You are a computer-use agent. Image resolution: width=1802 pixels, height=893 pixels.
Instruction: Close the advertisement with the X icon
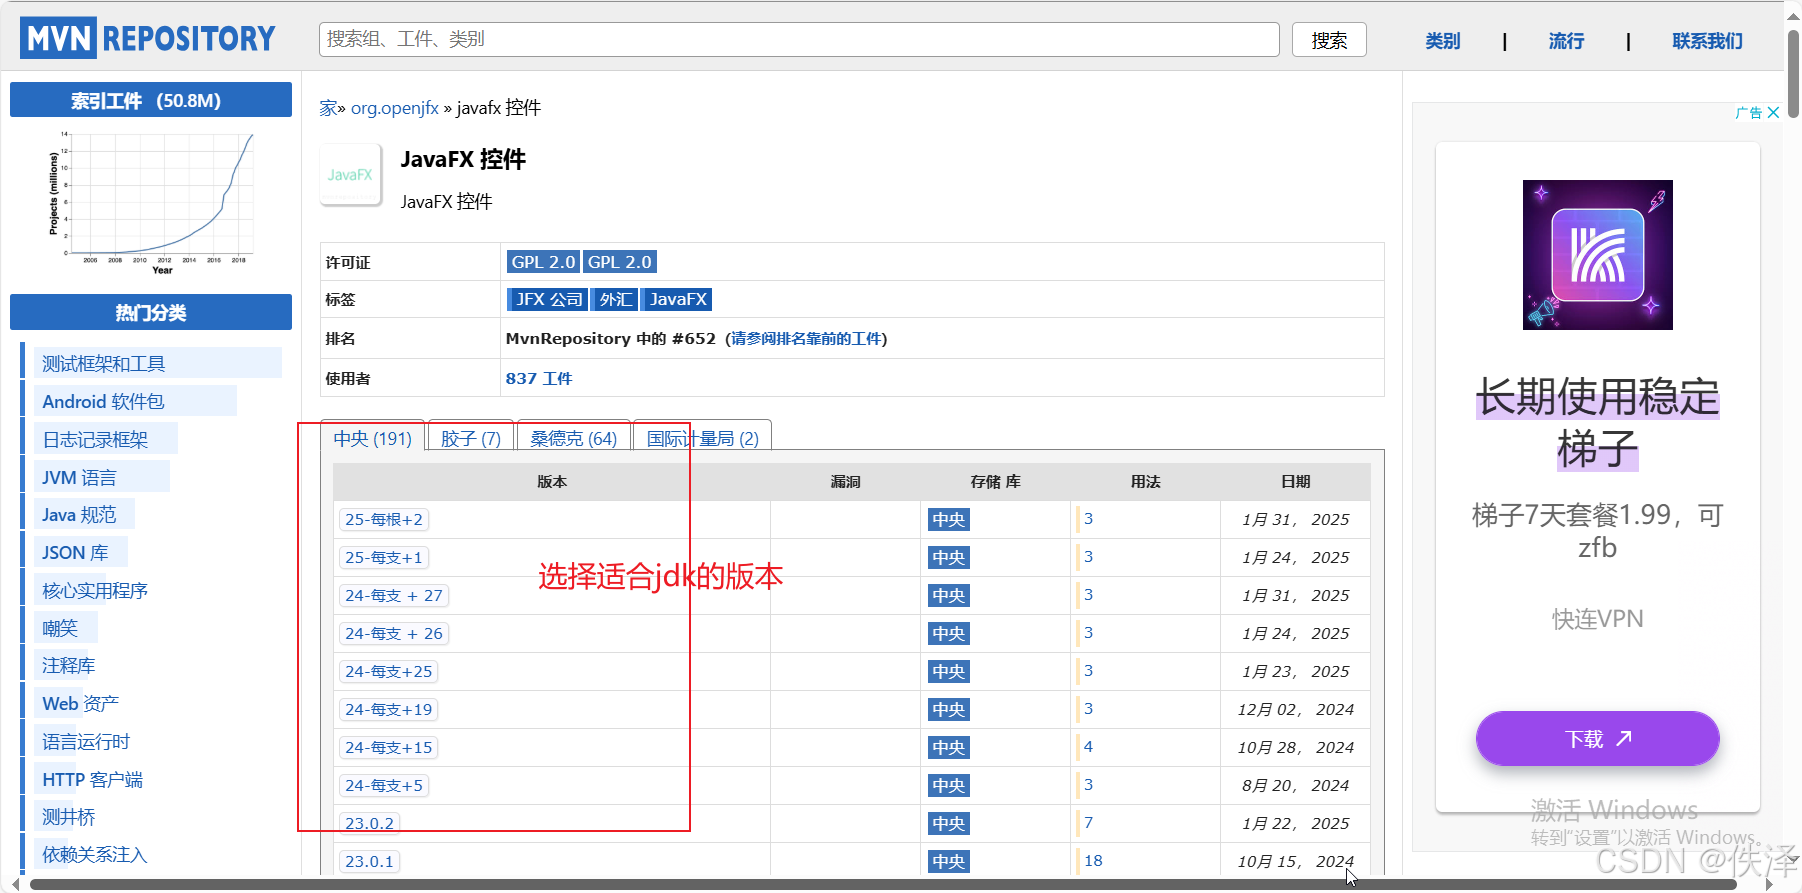tap(1773, 113)
